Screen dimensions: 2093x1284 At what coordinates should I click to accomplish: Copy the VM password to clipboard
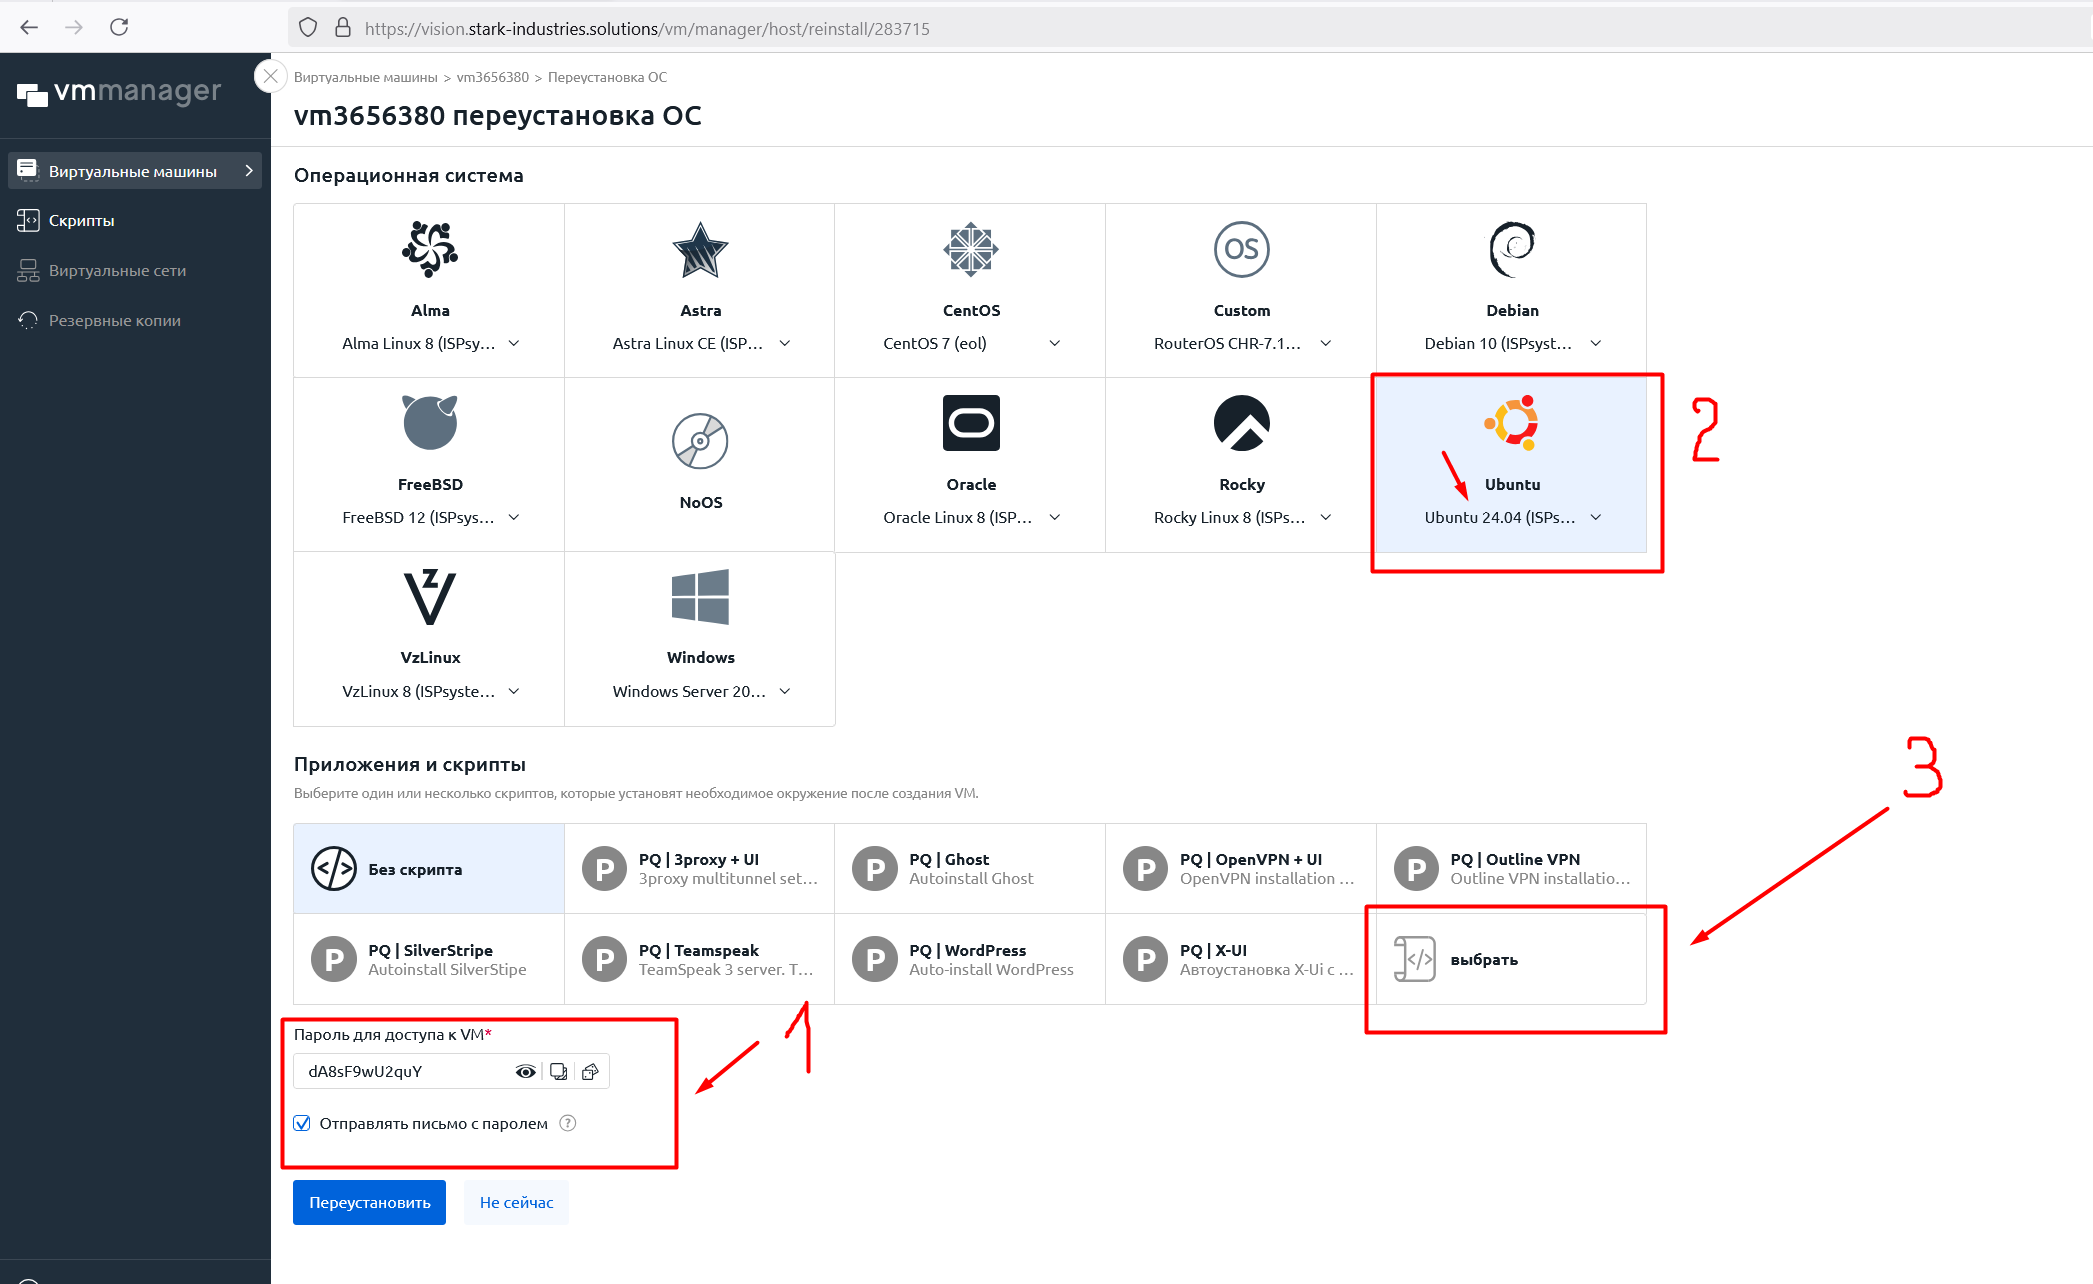(558, 1072)
